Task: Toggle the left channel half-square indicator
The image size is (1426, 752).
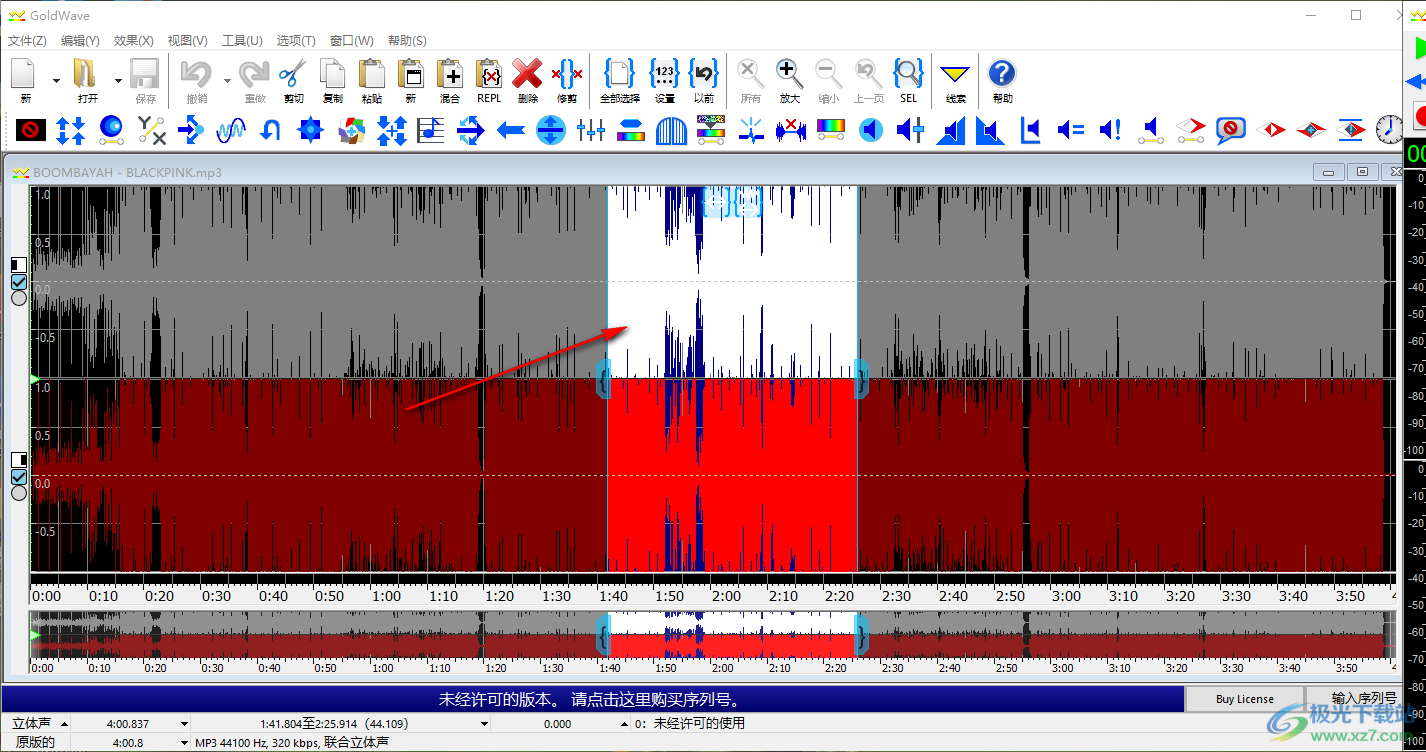Action: pos(19,265)
